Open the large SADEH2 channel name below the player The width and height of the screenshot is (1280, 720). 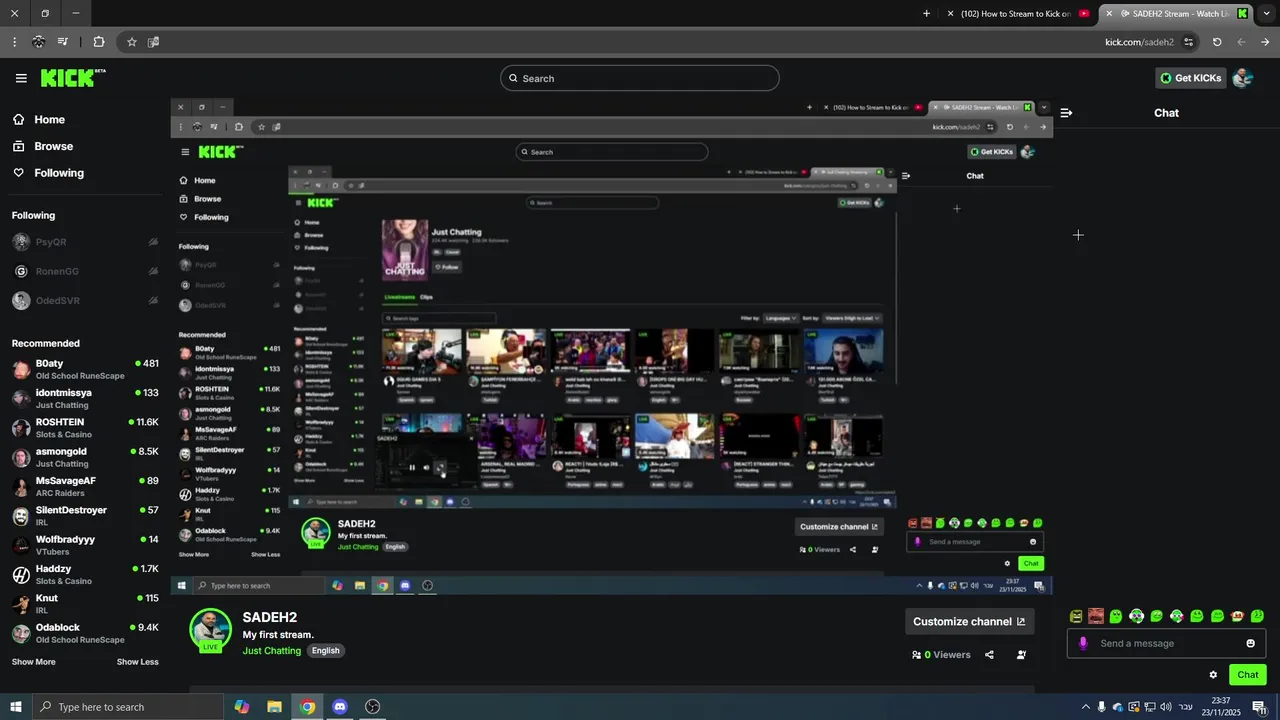pyautogui.click(x=270, y=618)
